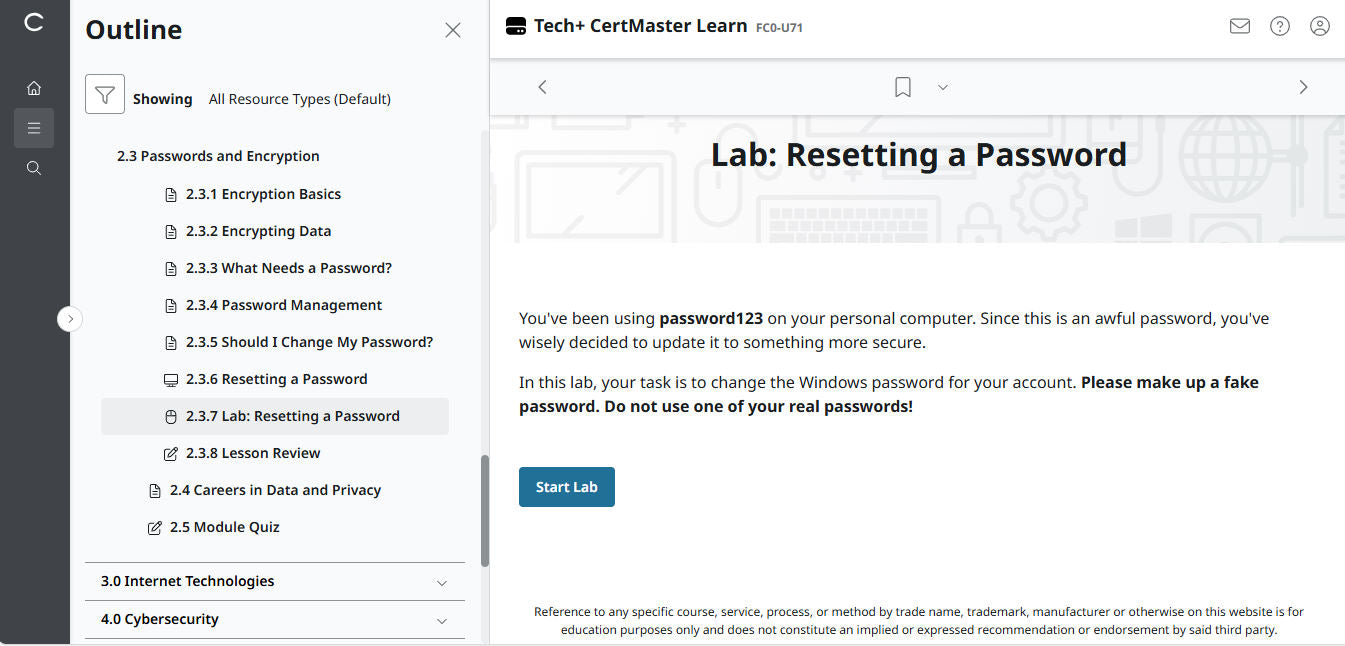This screenshot has height=646, width=1345.
Task: Open the envelope message icon in the header
Action: pyautogui.click(x=1239, y=26)
